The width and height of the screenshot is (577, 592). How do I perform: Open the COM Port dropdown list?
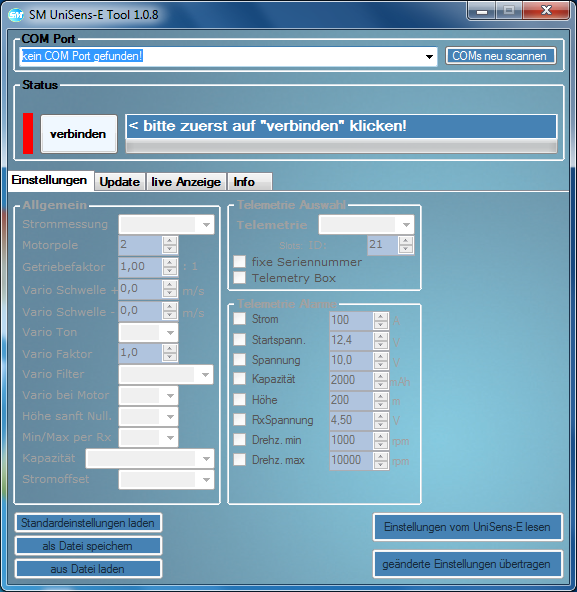[x=429, y=57]
